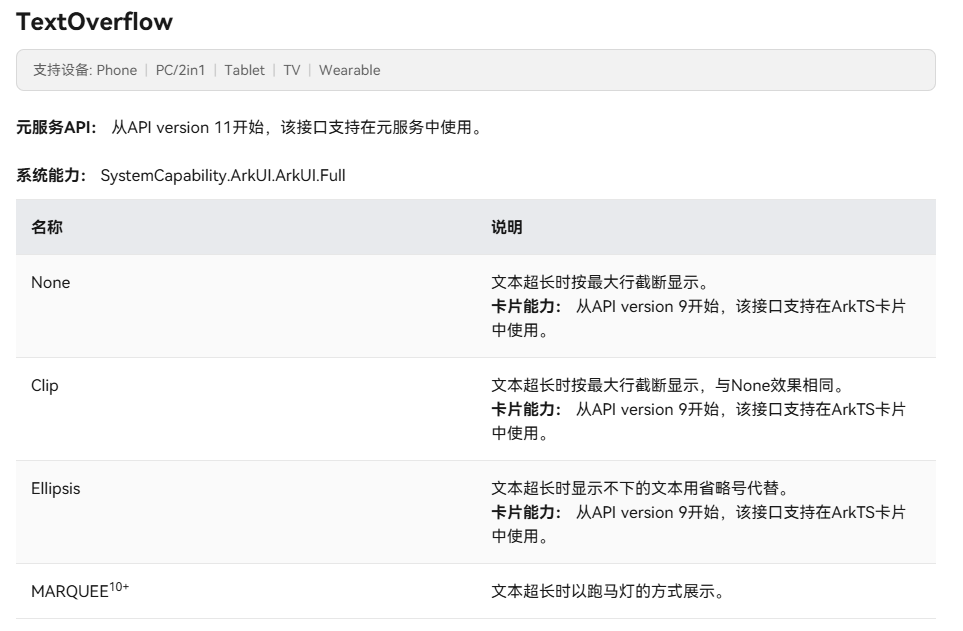This screenshot has height=631, width=963.
Task: Click the 名称 column header
Action: 47,228
